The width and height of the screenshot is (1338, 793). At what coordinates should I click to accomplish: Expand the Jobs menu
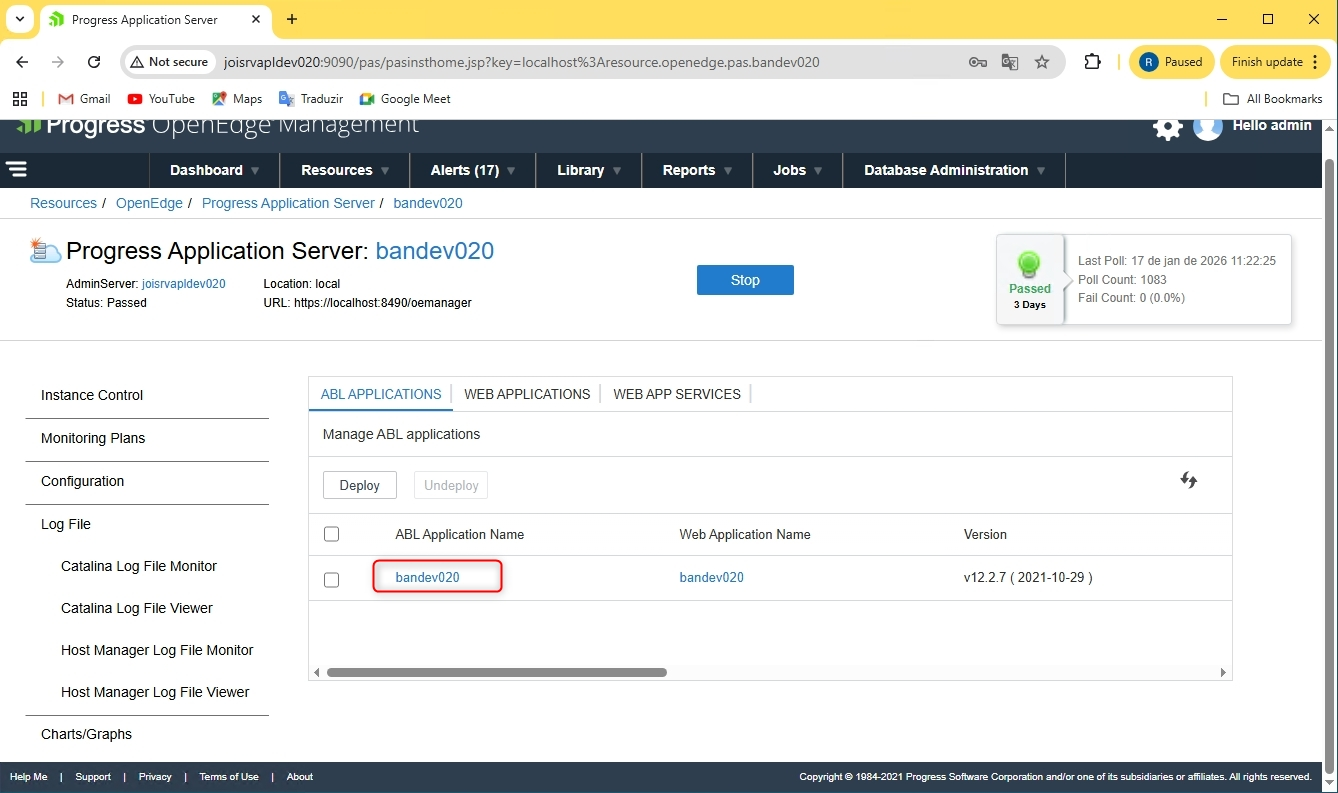pos(798,170)
